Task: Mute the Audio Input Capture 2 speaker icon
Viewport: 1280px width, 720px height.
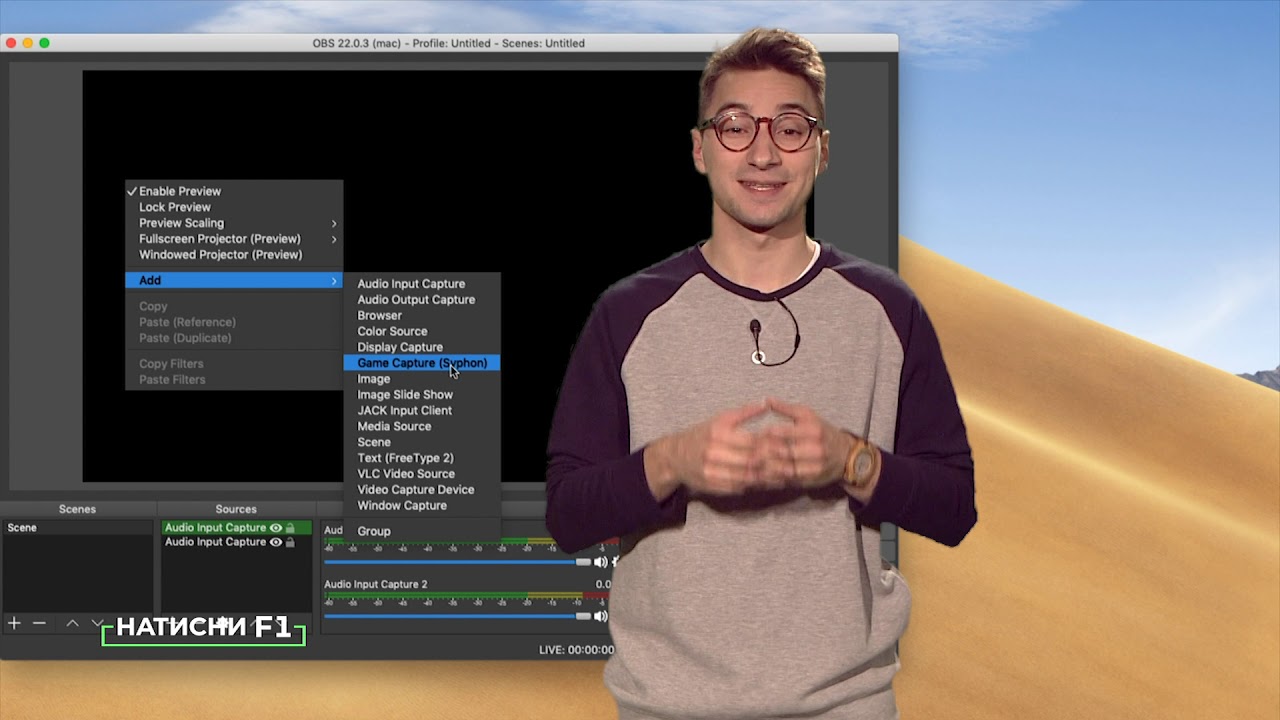Action: pos(600,616)
